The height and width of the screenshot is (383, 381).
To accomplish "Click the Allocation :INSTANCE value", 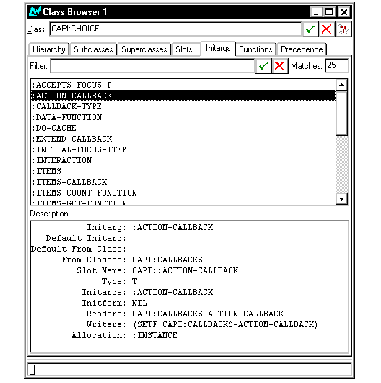I will click(155, 335).
